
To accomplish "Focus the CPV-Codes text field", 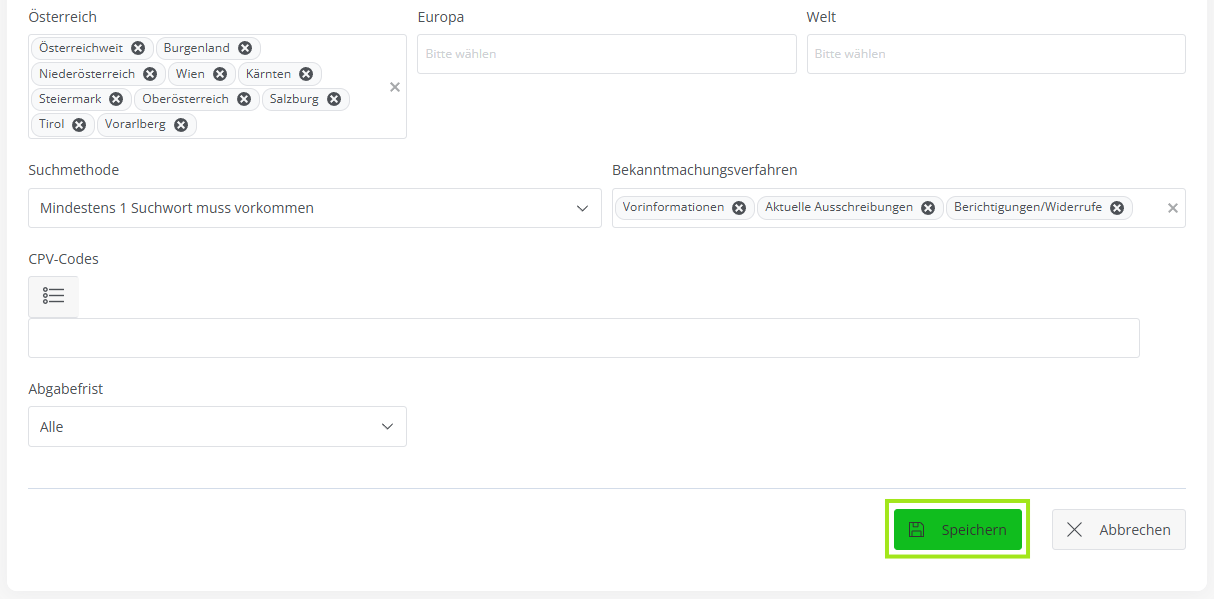I will (x=583, y=338).
